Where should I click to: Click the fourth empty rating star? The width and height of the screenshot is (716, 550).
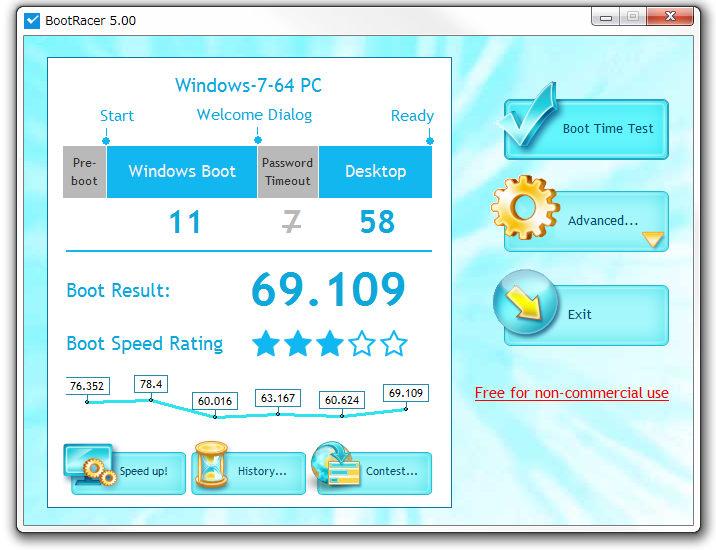(x=362, y=343)
